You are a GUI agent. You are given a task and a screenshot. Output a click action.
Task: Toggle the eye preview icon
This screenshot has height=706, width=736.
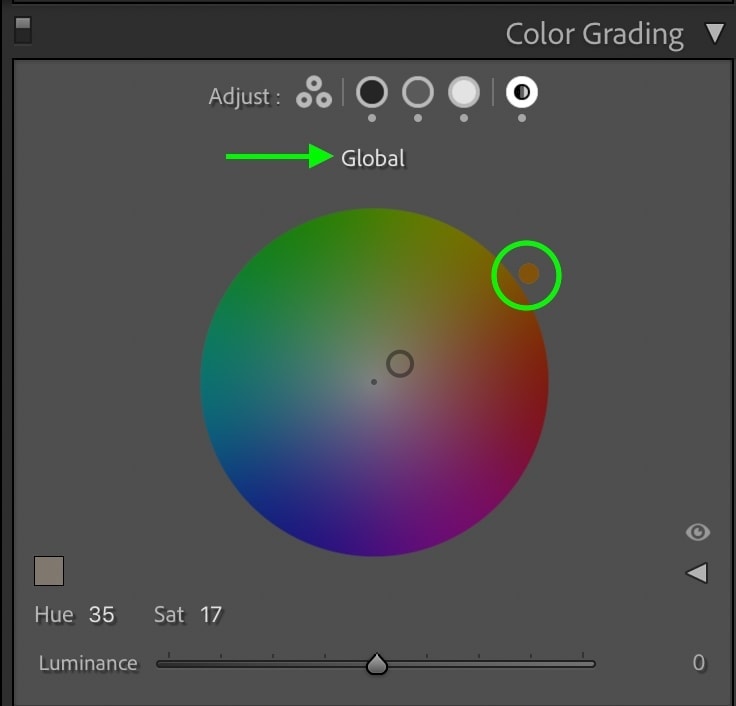tap(698, 532)
